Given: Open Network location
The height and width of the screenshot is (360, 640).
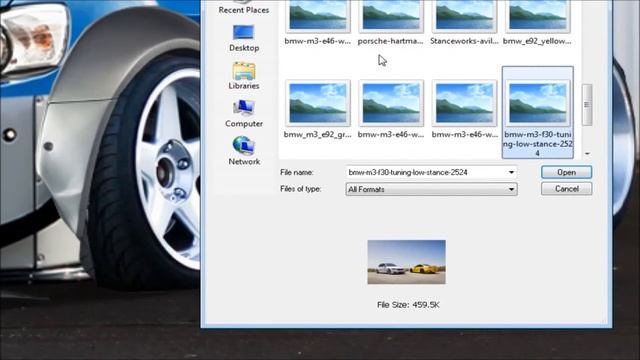Looking at the screenshot, I should coord(244,151).
